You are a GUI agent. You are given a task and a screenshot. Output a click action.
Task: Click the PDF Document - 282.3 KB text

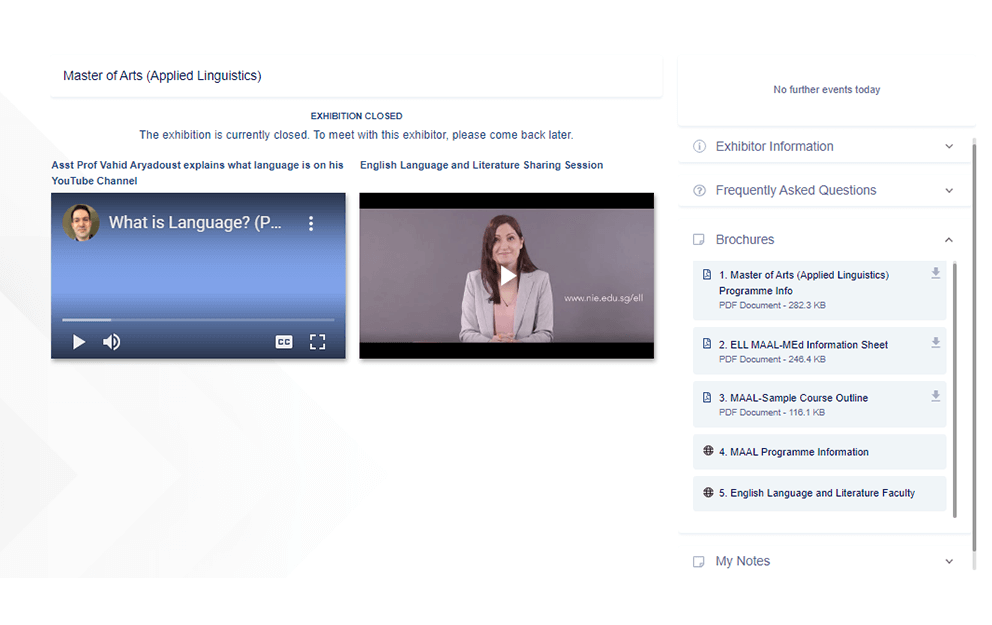point(772,306)
